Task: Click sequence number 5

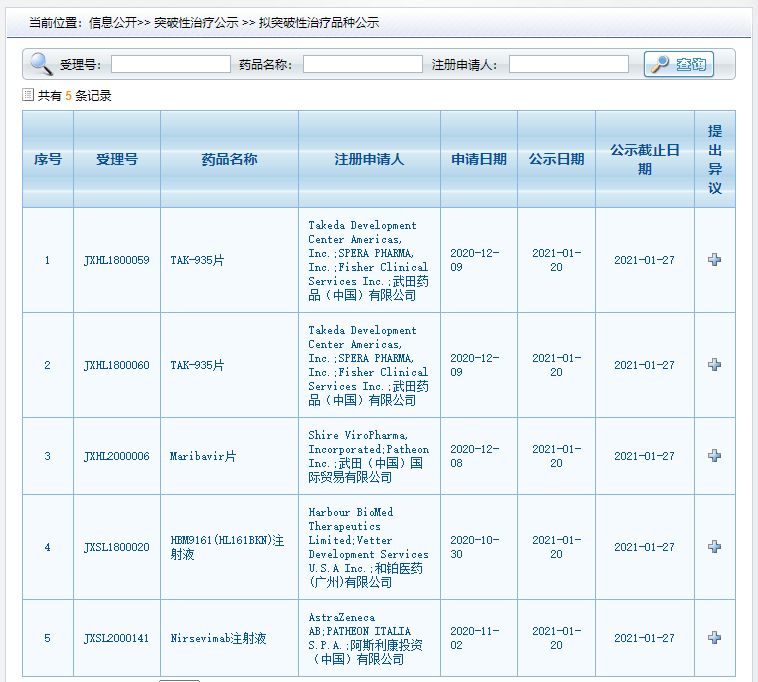Action: point(47,638)
